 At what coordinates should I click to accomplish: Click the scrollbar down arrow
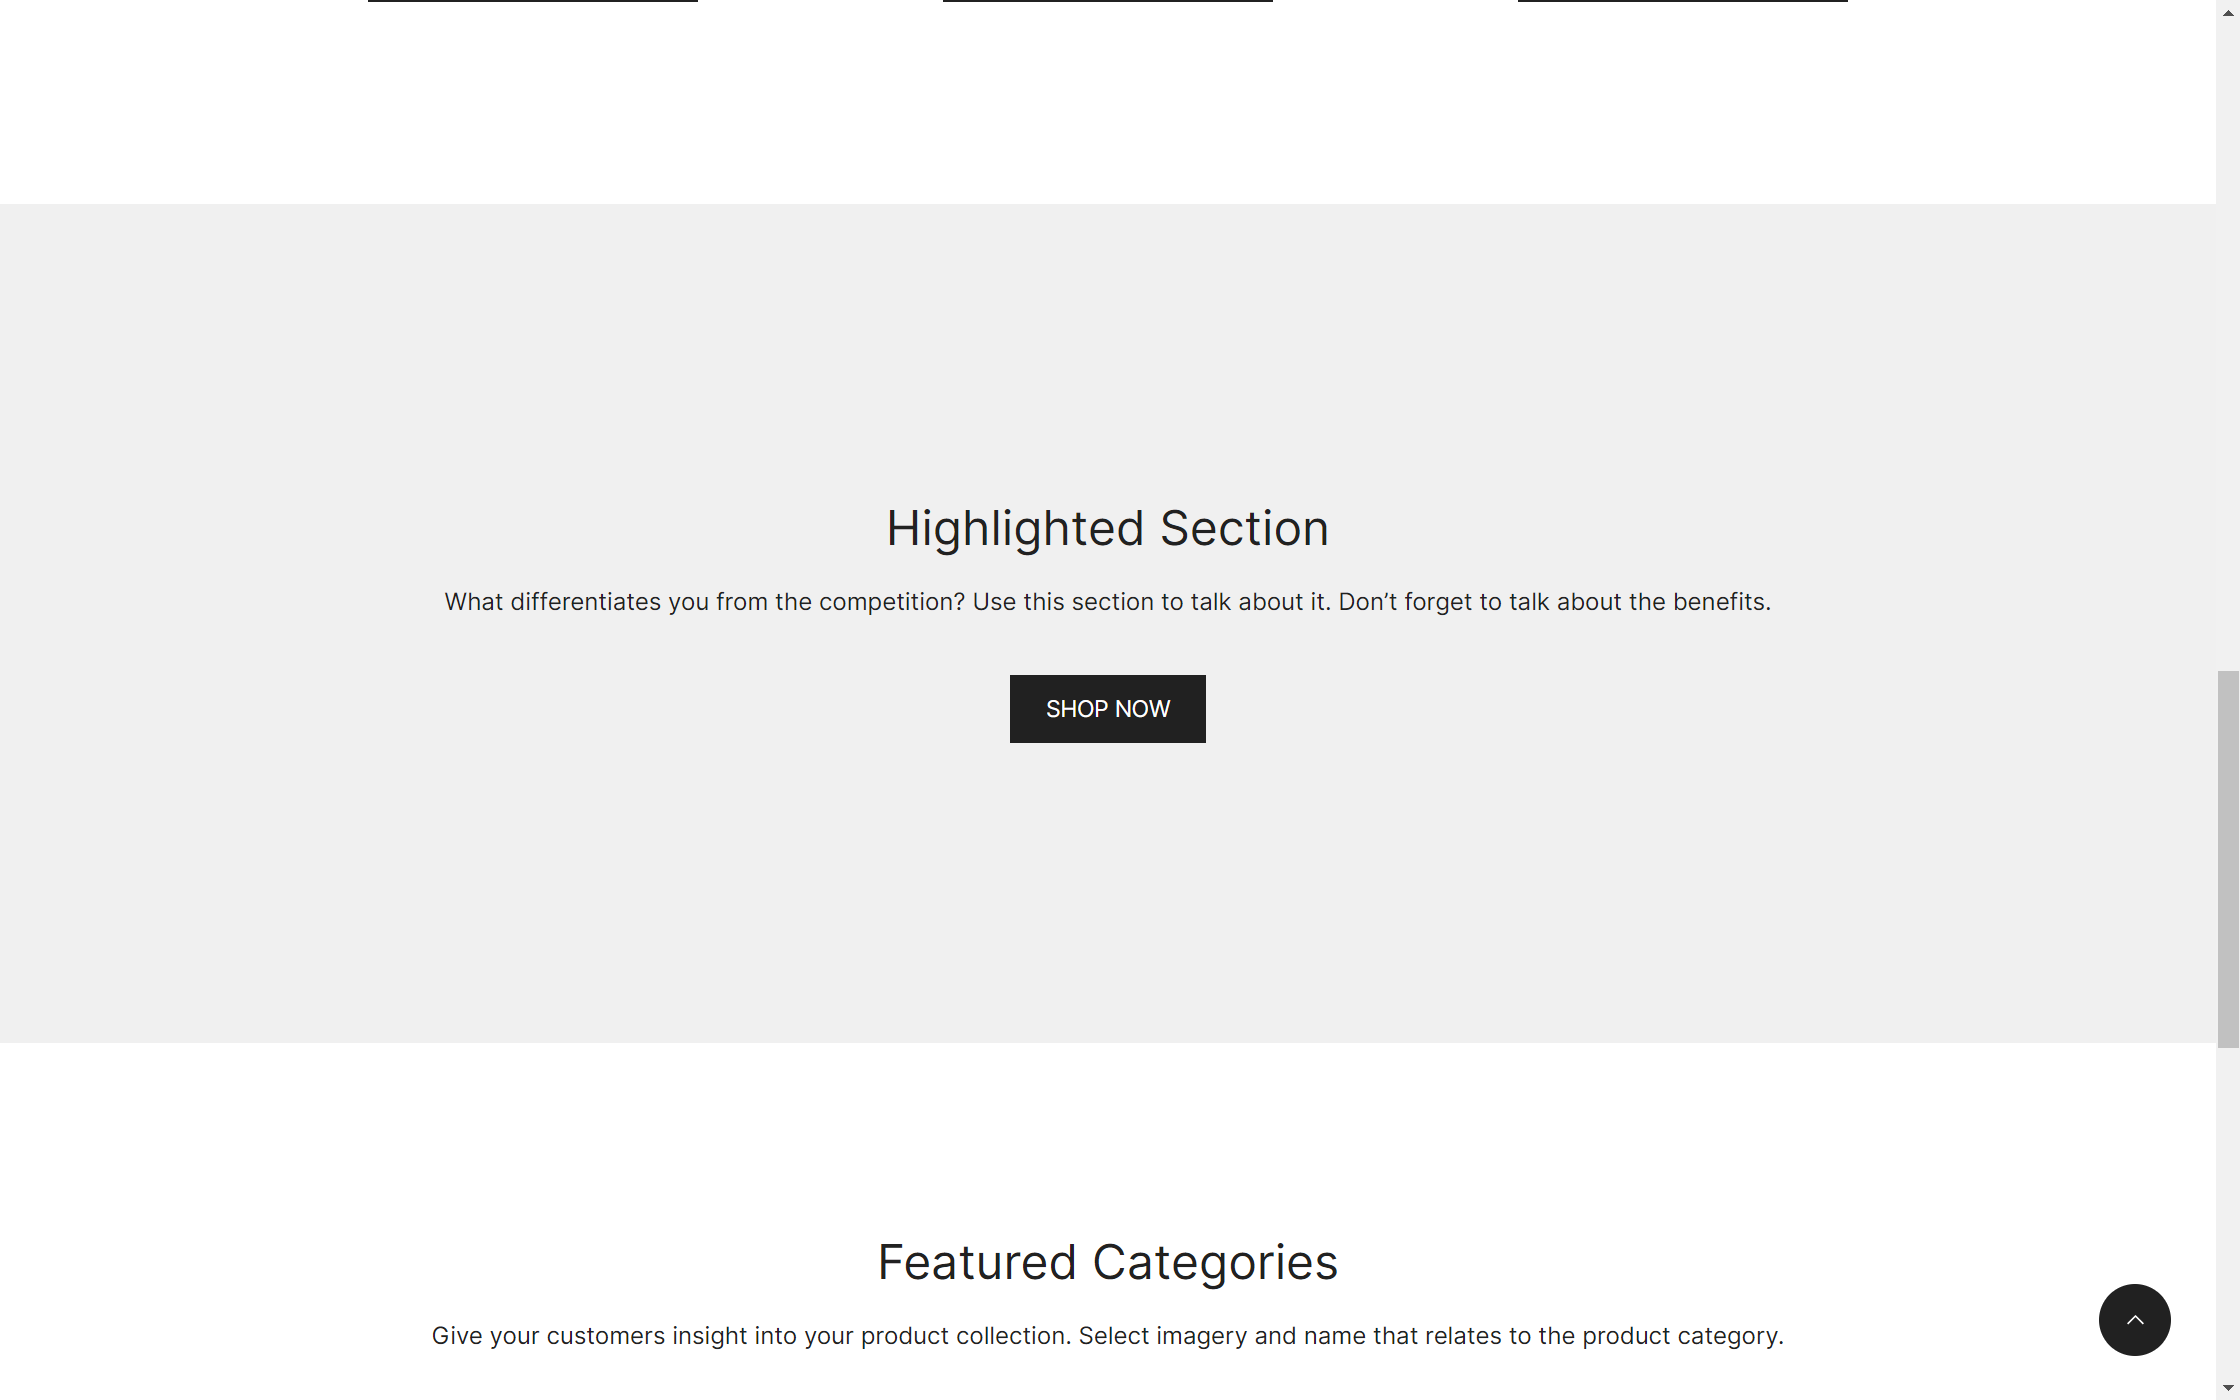(2228, 1388)
